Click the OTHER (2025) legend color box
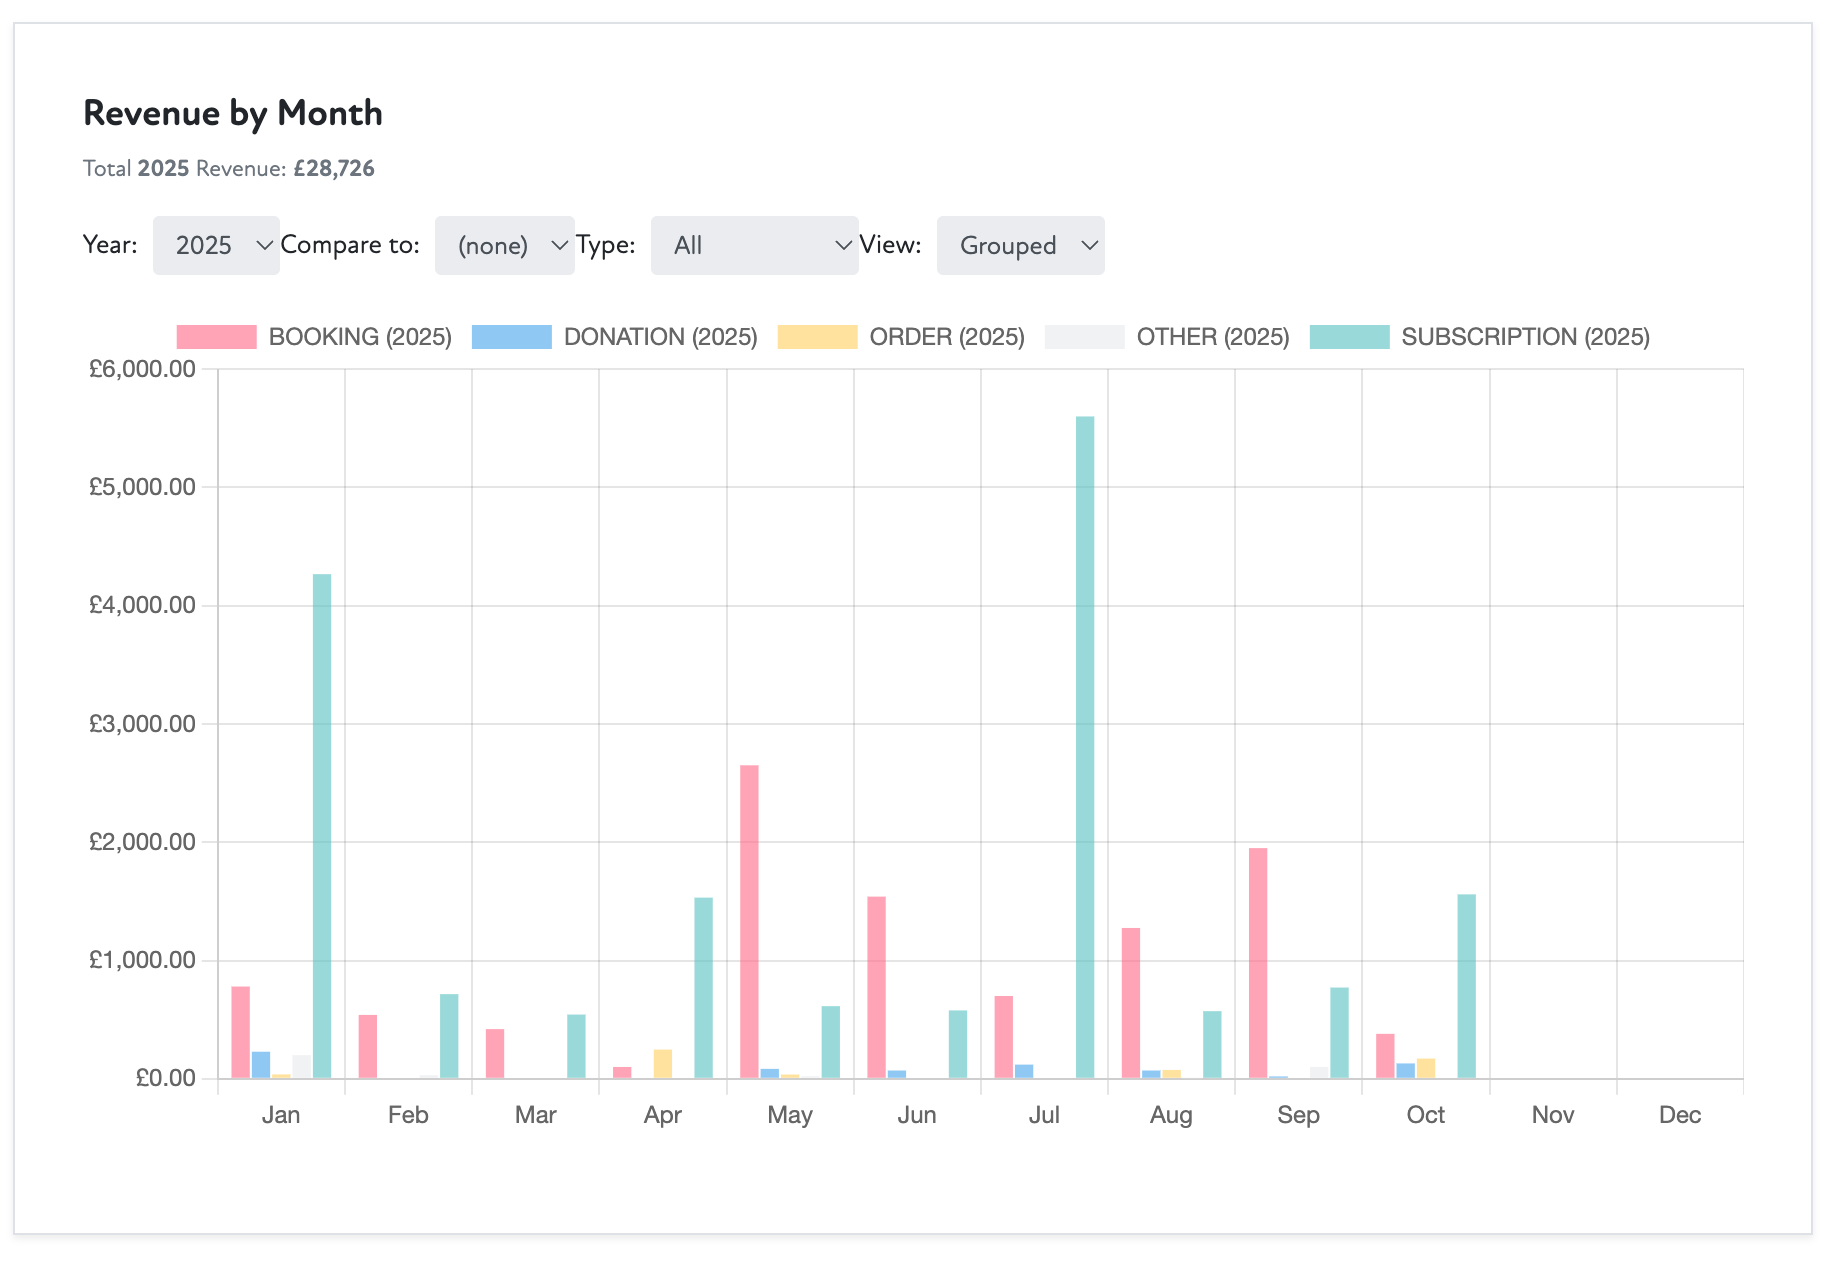This screenshot has height=1270, width=1836. click(x=1084, y=337)
